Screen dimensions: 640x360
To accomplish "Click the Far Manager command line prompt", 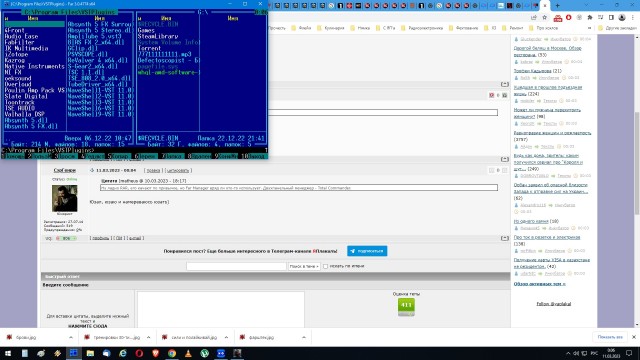I will 135,150.
